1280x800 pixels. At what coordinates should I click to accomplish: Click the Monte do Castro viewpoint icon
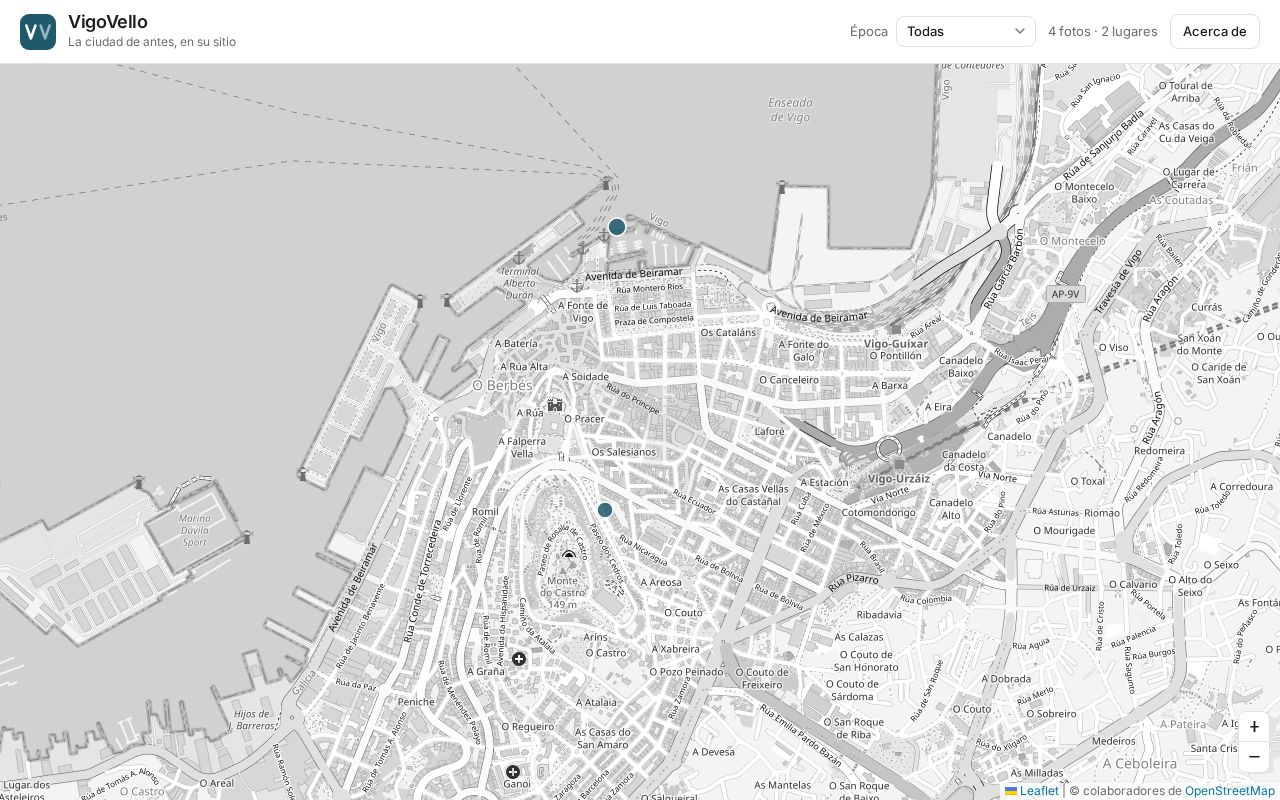(569, 555)
